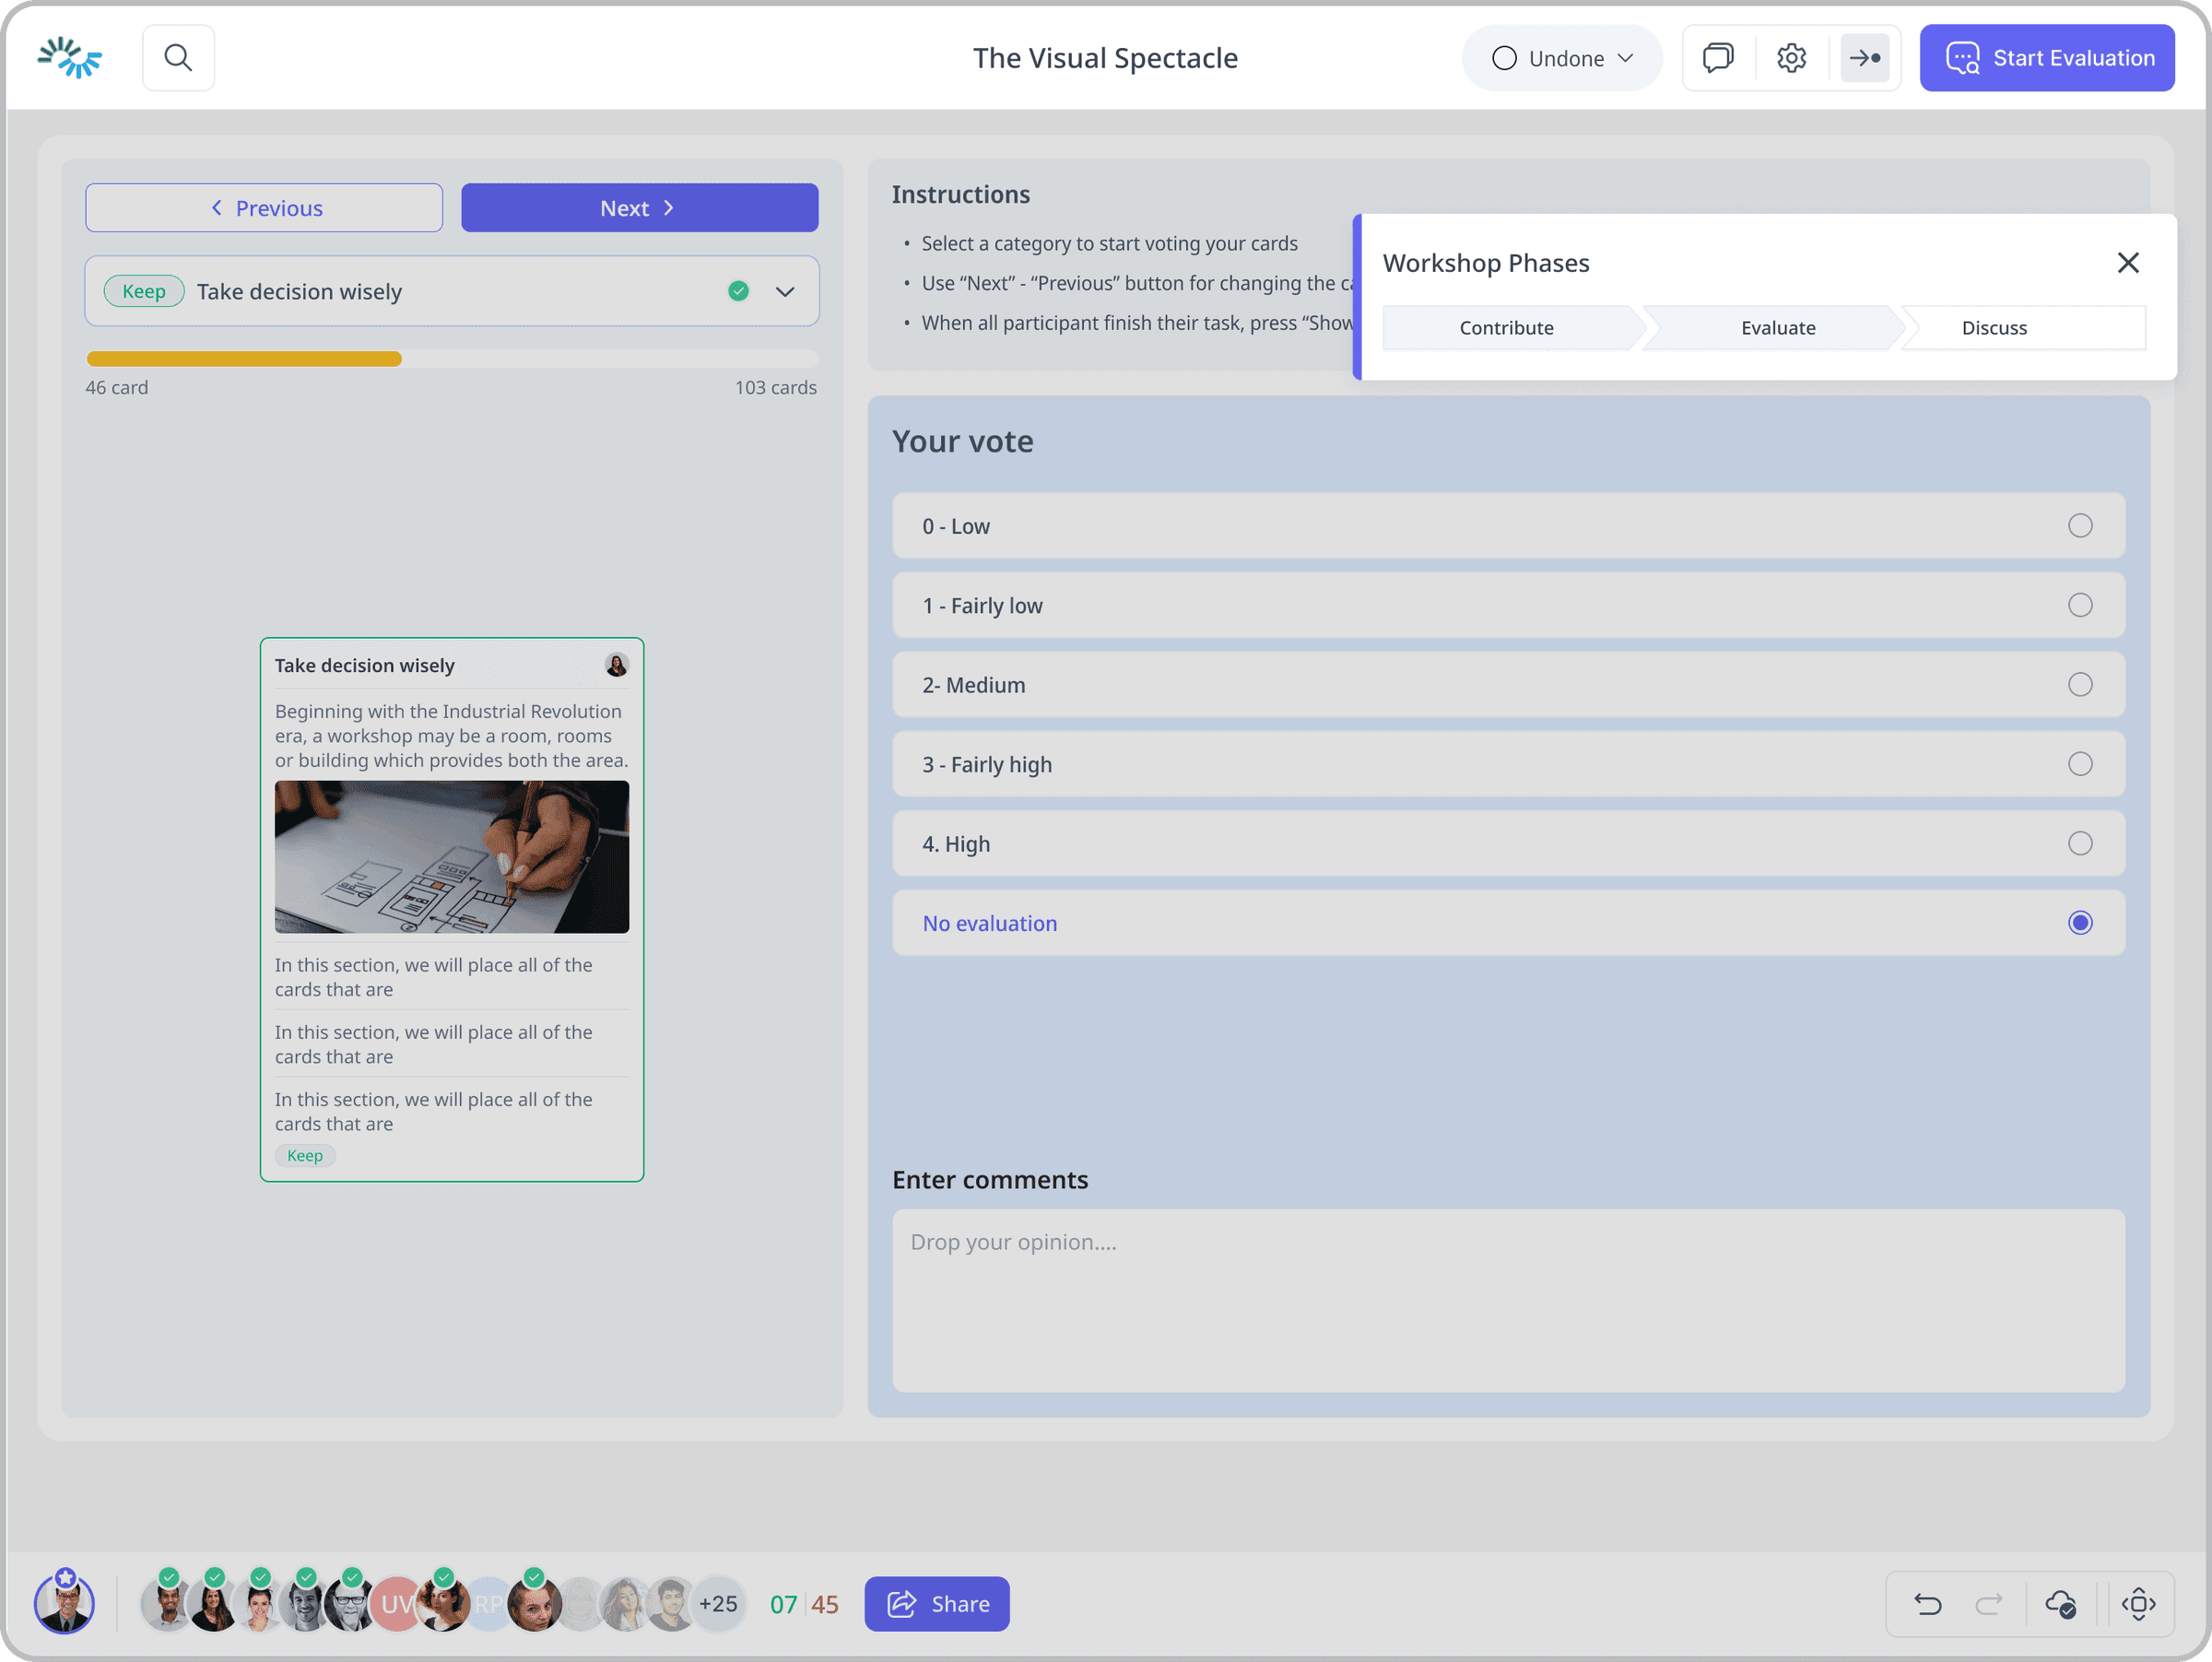Screen dimensions: 2212x1662
Task: Click the card progress bar
Action: 452,359
